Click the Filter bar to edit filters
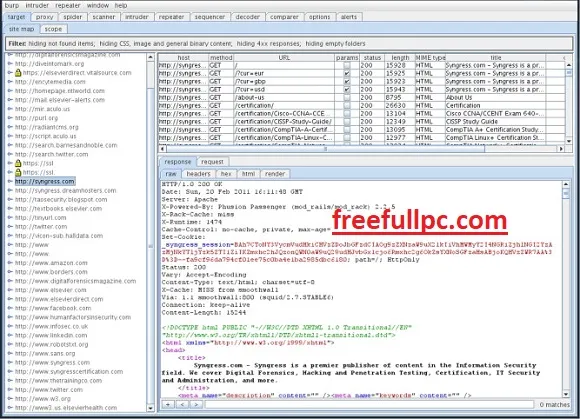 tap(289, 44)
